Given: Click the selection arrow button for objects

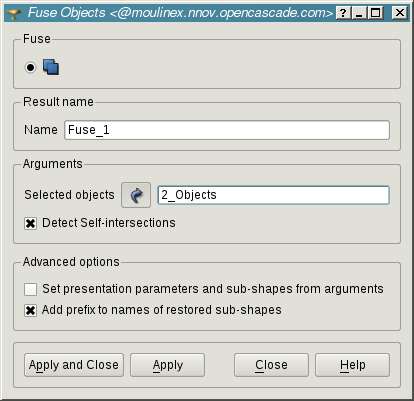Looking at the screenshot, I should tap(136, 195).
